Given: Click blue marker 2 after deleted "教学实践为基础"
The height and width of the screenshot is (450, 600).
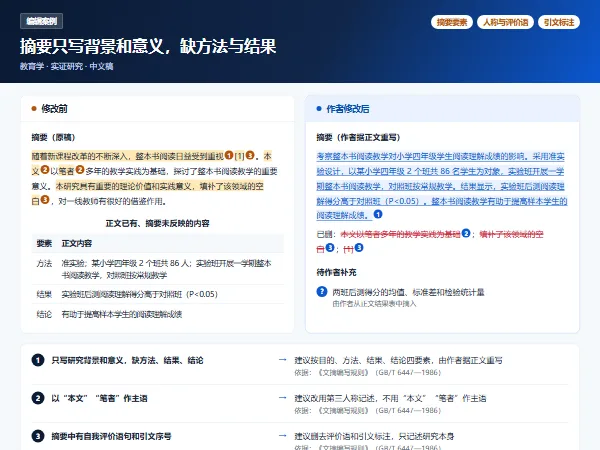Looking at the screenshot, I should (466, 233).
